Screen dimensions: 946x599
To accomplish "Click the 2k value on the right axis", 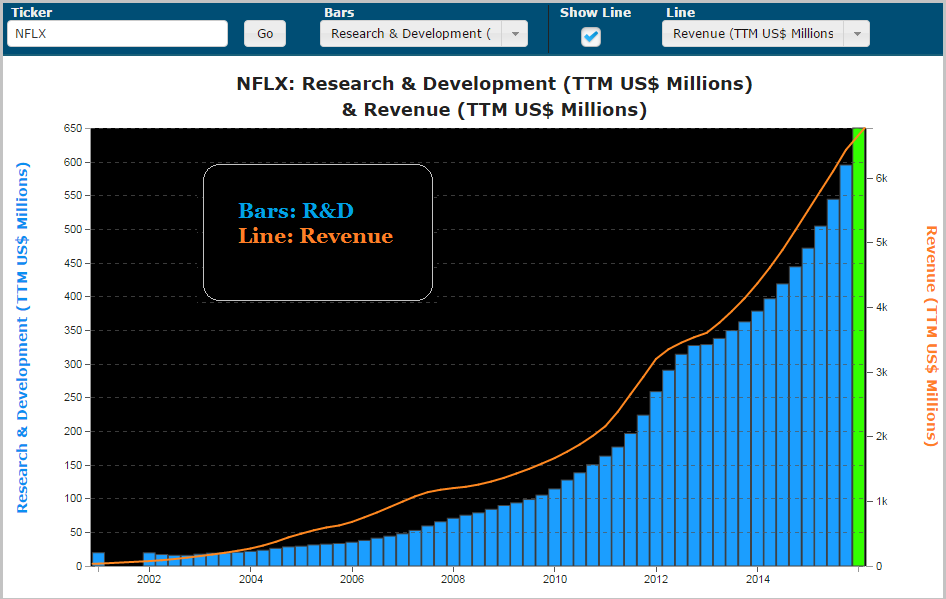I will (x=881, y=437).
